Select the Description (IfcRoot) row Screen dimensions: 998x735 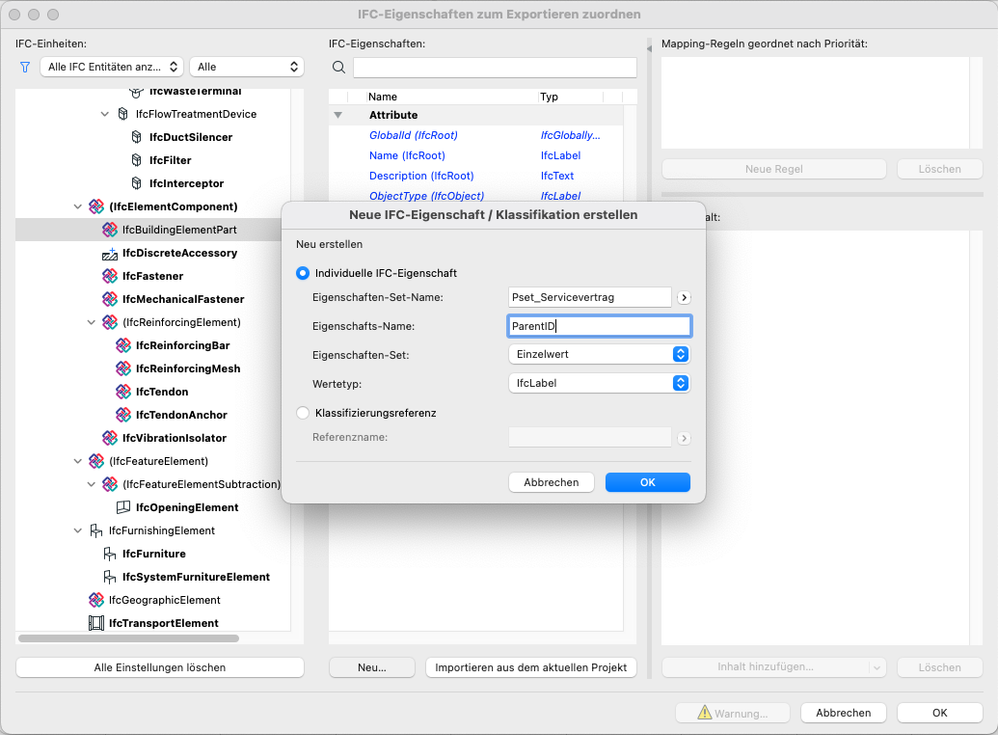click(x=476, y=176)
